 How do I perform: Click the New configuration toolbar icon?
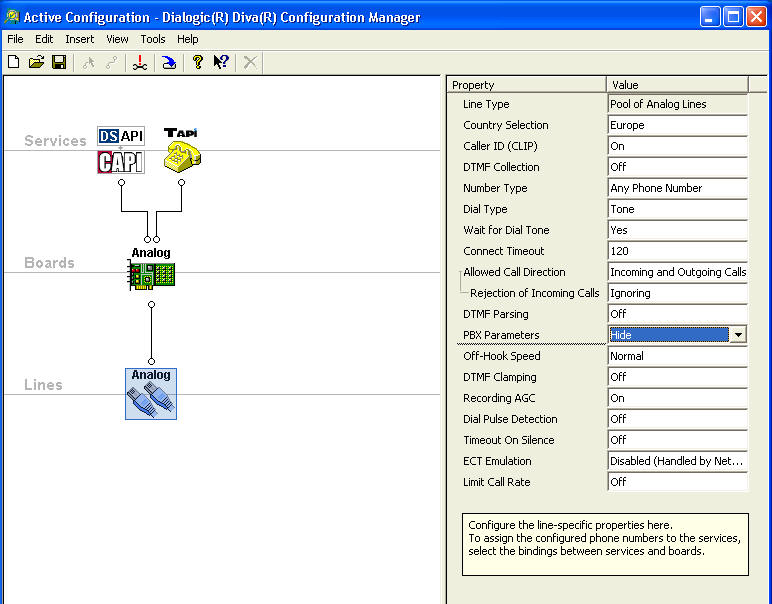[x=14, y=63]
